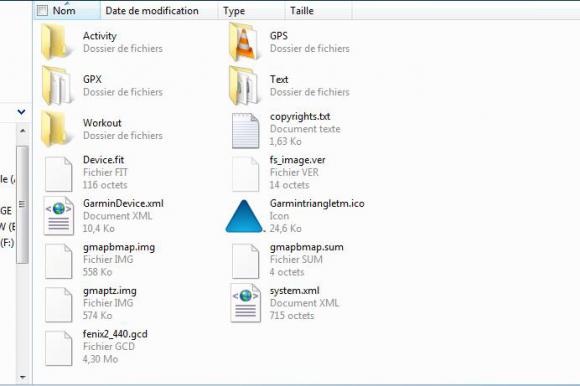Image resolution: width=580 pixels, height=386 pixels.
Task: Click the Garmintriangletm.ico file name
Action: click(317, 204)
